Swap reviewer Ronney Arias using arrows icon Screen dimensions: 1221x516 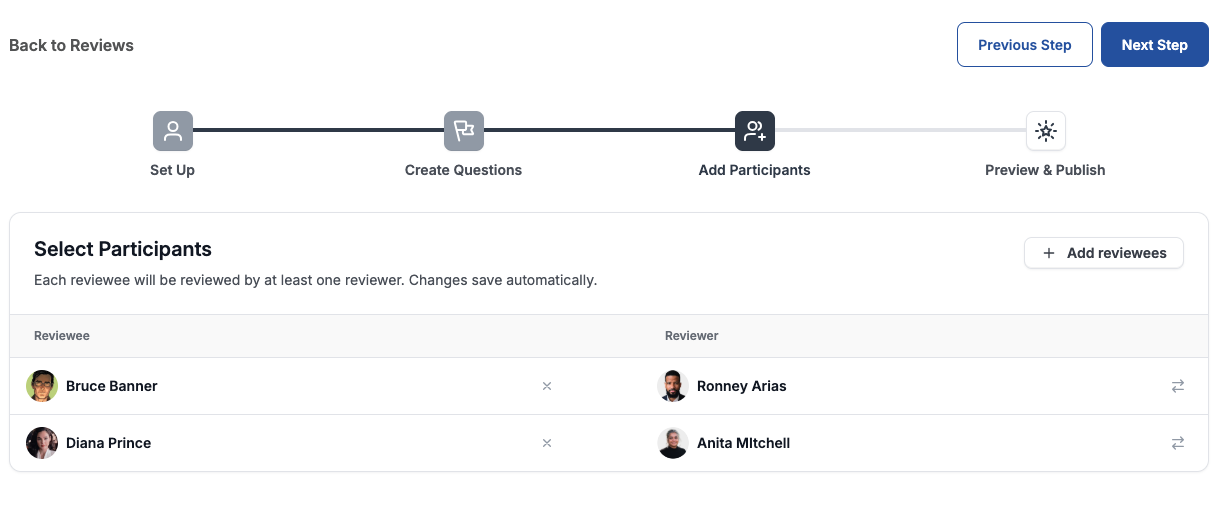pyautogui.click(x=1178, y=386)
